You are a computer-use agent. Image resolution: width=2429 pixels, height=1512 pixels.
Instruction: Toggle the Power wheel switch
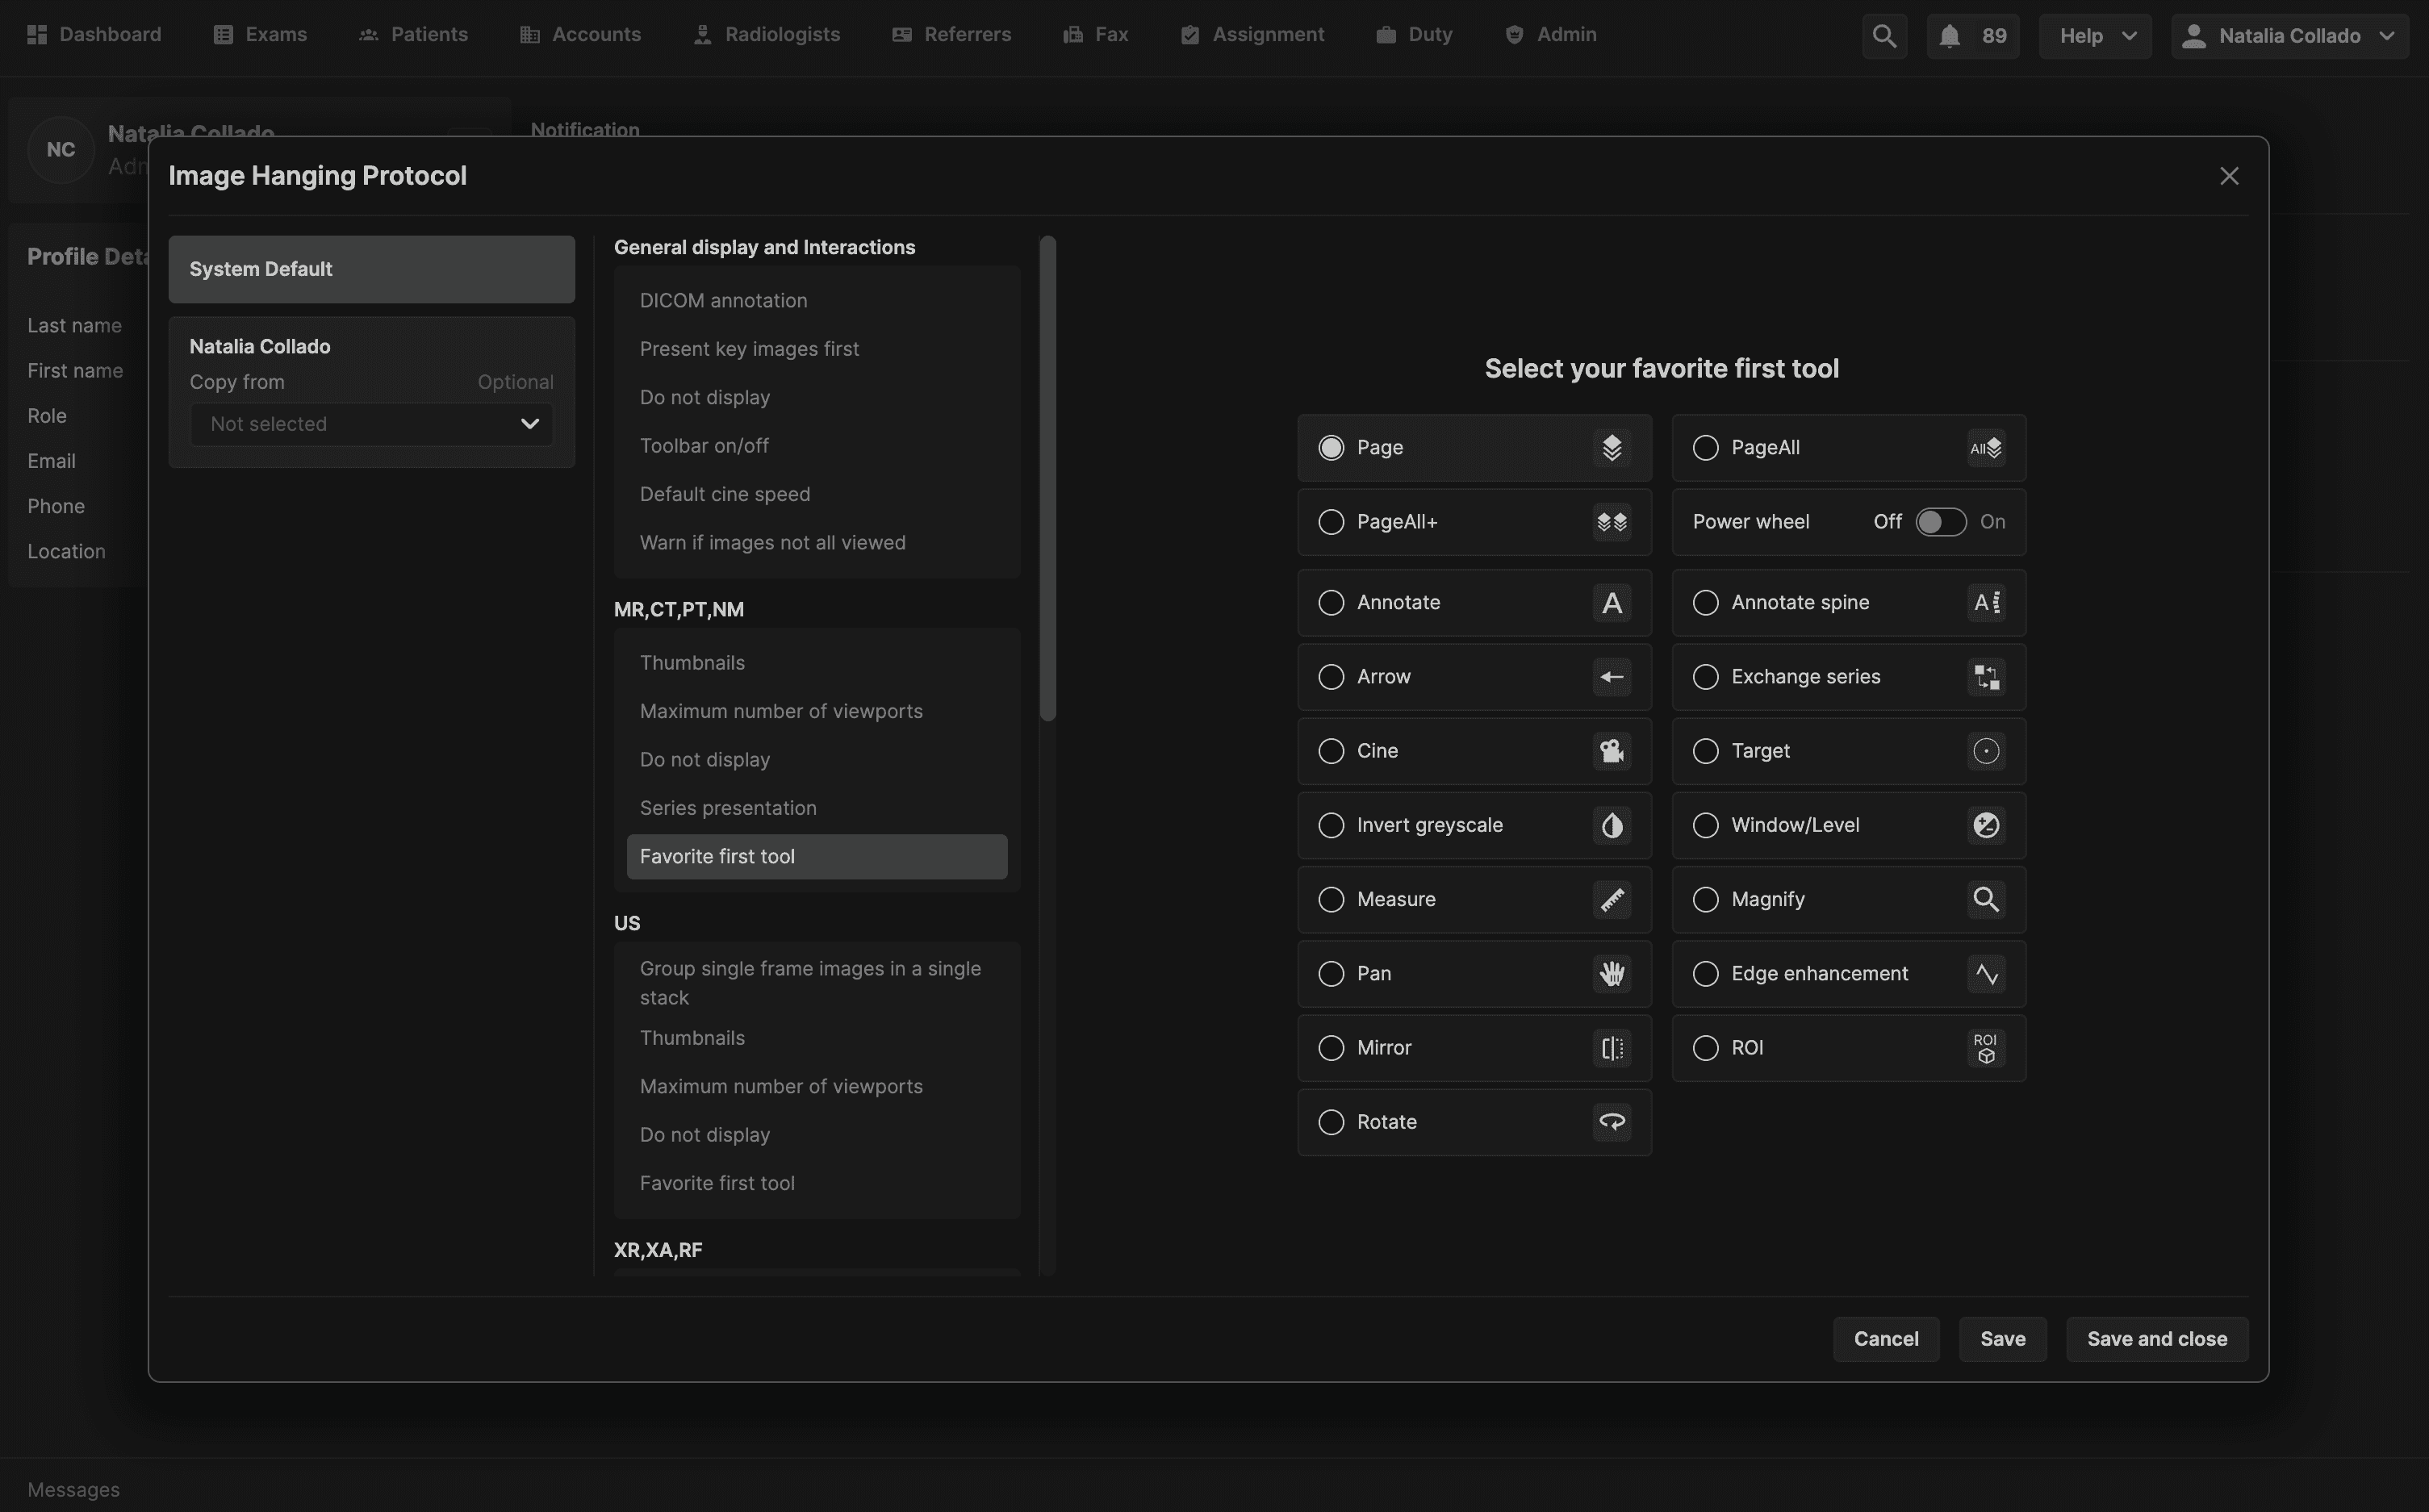click(1939, 522)
